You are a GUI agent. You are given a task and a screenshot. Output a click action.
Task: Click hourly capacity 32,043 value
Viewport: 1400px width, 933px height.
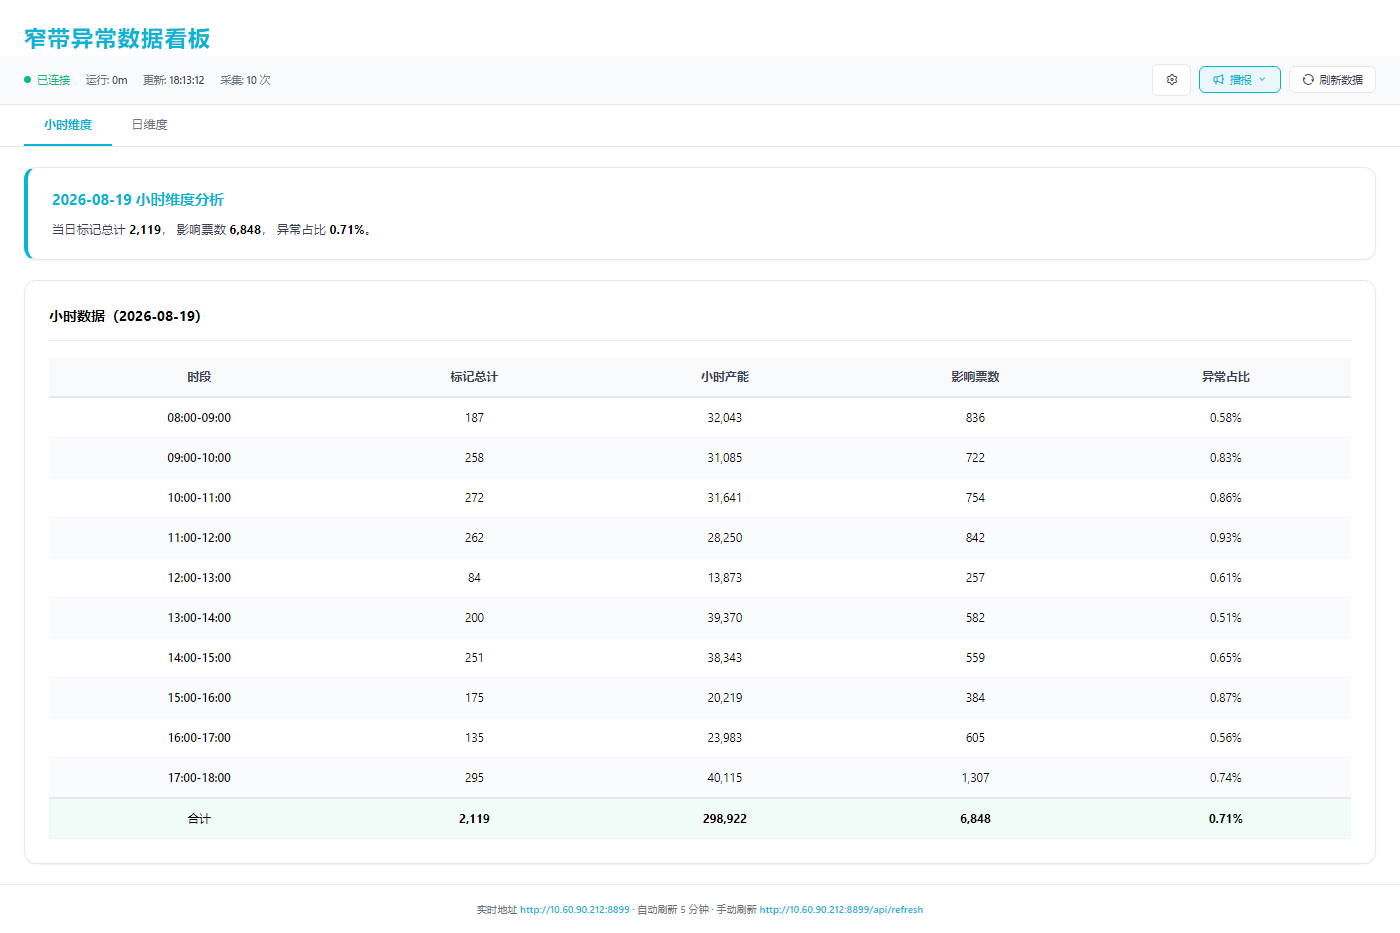[x=725, y=418]
